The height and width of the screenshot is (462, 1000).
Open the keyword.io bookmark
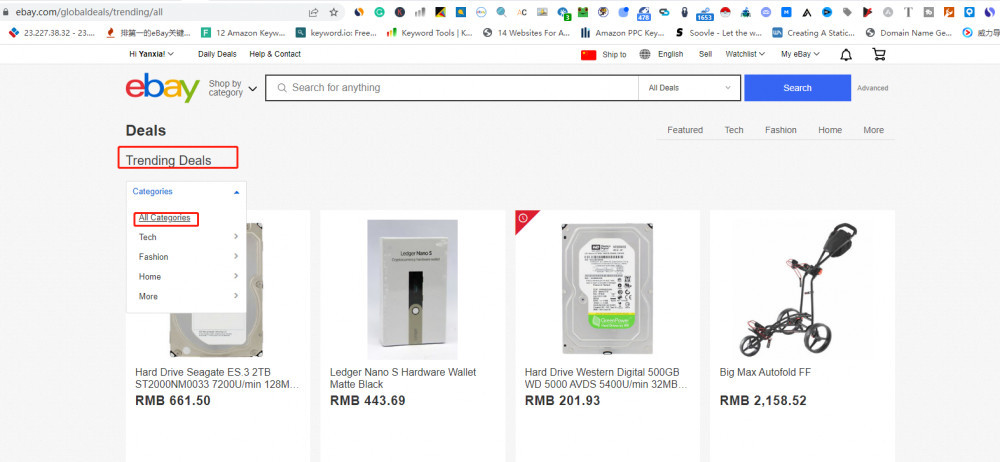(x=335, y=33)
